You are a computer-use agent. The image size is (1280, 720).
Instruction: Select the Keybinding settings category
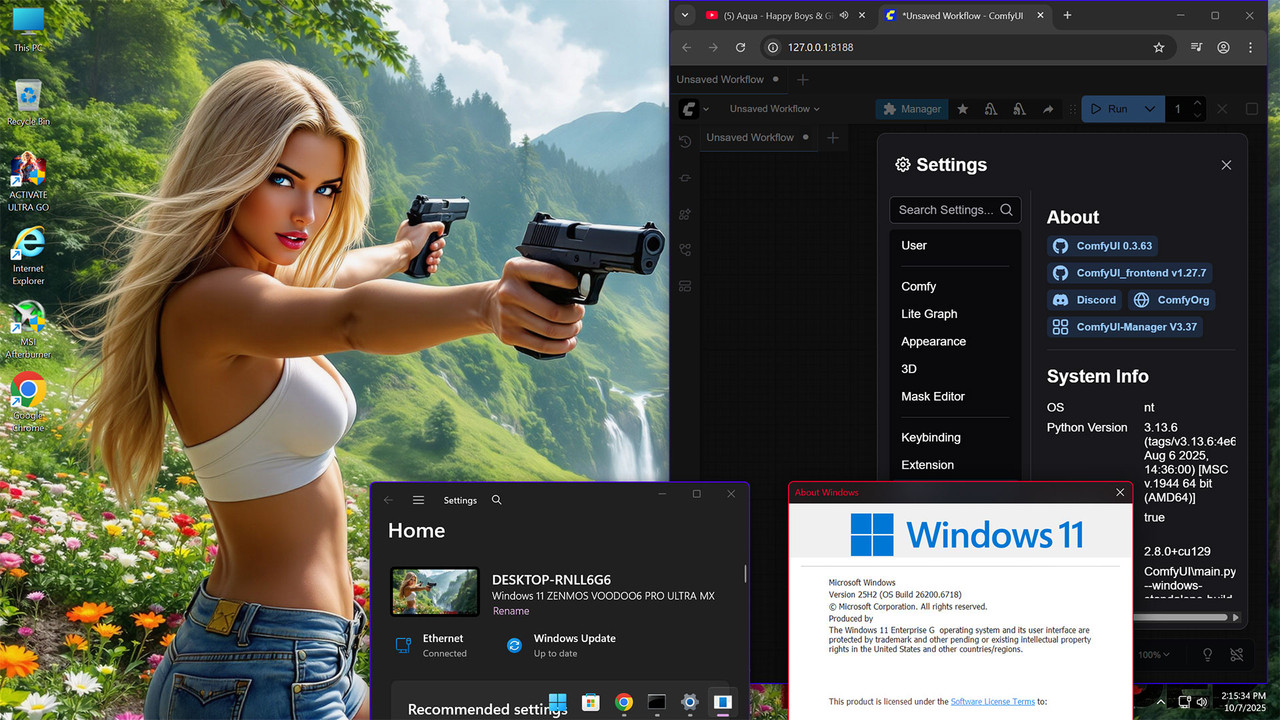[x=955, y=437]
